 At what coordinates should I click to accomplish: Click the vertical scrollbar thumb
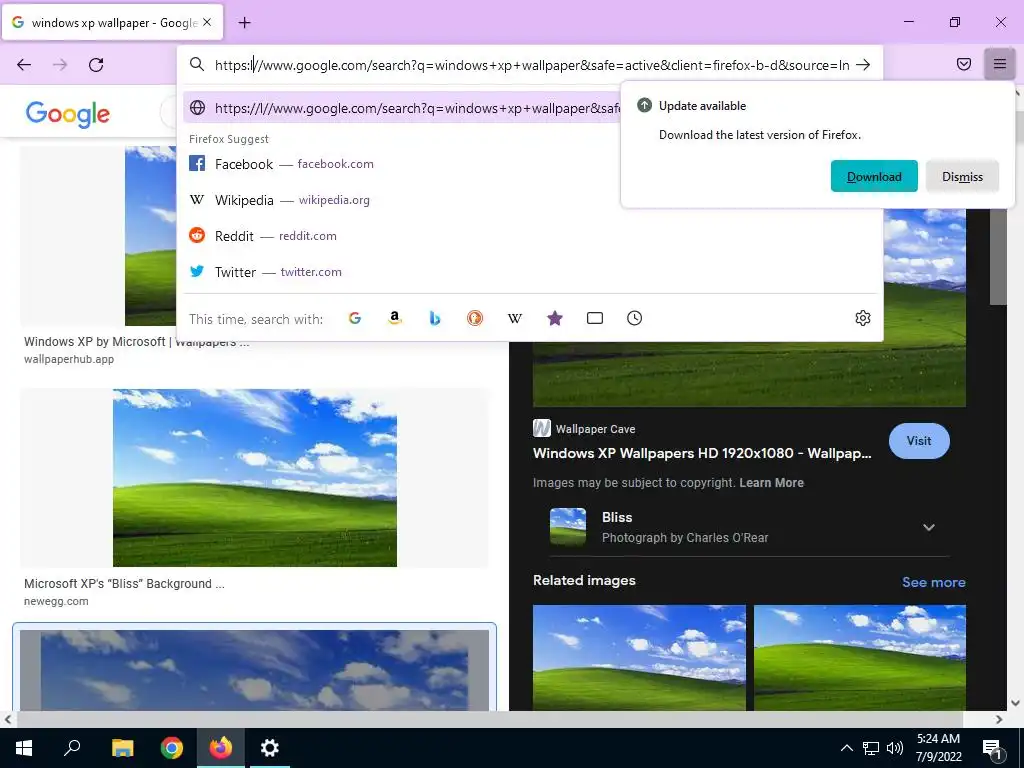[998, 257]
